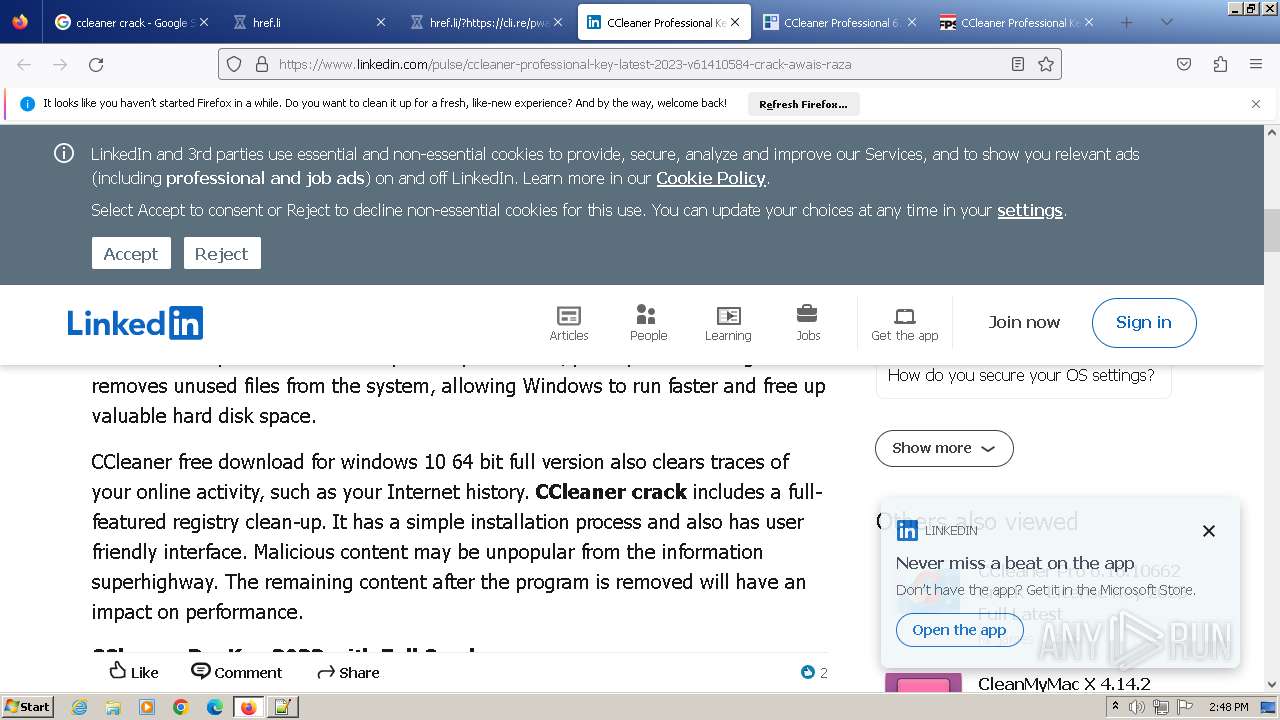This screenshot has width=1280, height=720.
Task: Comment on the article
Action: click(x=237, y=672)
